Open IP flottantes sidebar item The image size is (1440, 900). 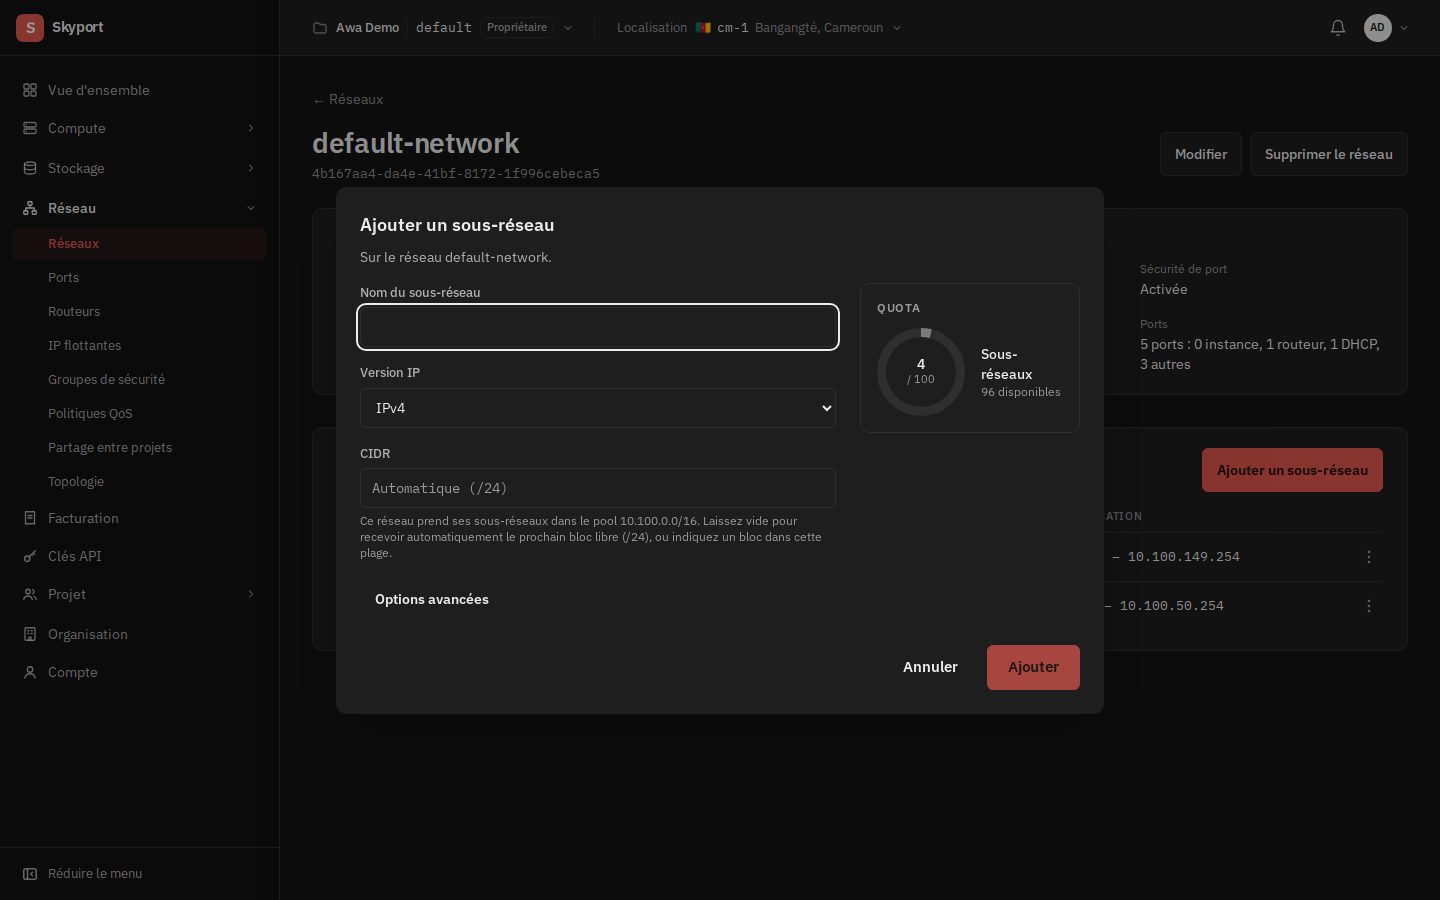[84, 345]
